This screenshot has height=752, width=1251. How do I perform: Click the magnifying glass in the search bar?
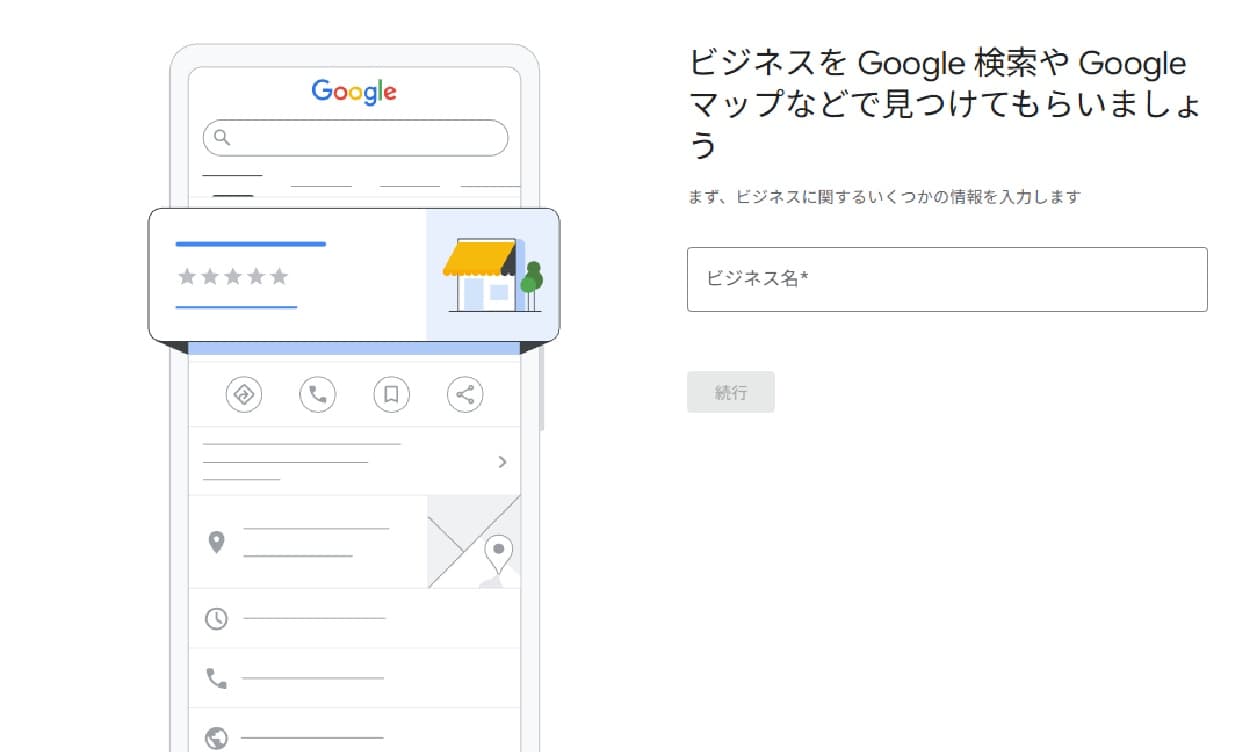(224, 138)
